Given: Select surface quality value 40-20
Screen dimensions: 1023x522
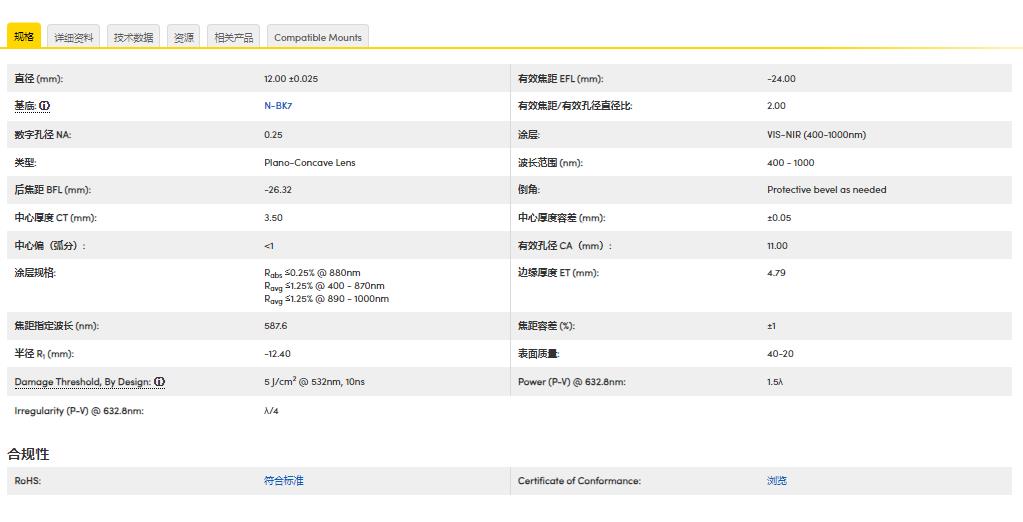Looking at the screenshot, I should point(780,354).
